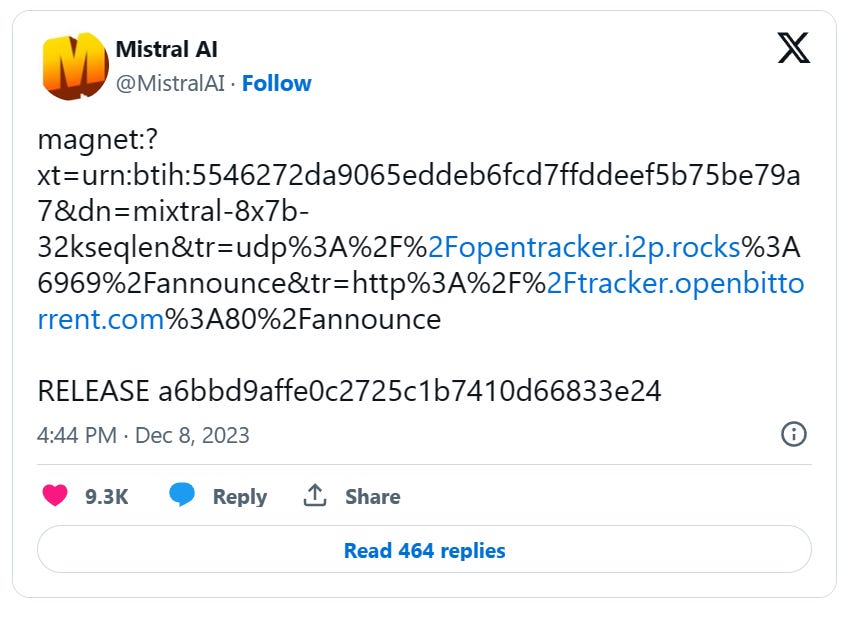The height and width of the screenshot is (619, 850).
Task: Click the pink heart like icon
Action: pos(55,495)
